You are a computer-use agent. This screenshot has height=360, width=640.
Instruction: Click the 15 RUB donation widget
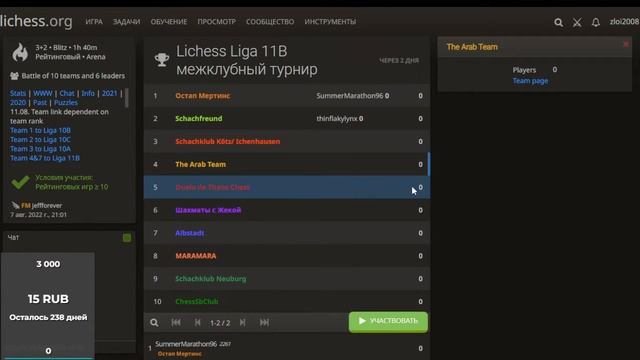click(x=48, y=306)
